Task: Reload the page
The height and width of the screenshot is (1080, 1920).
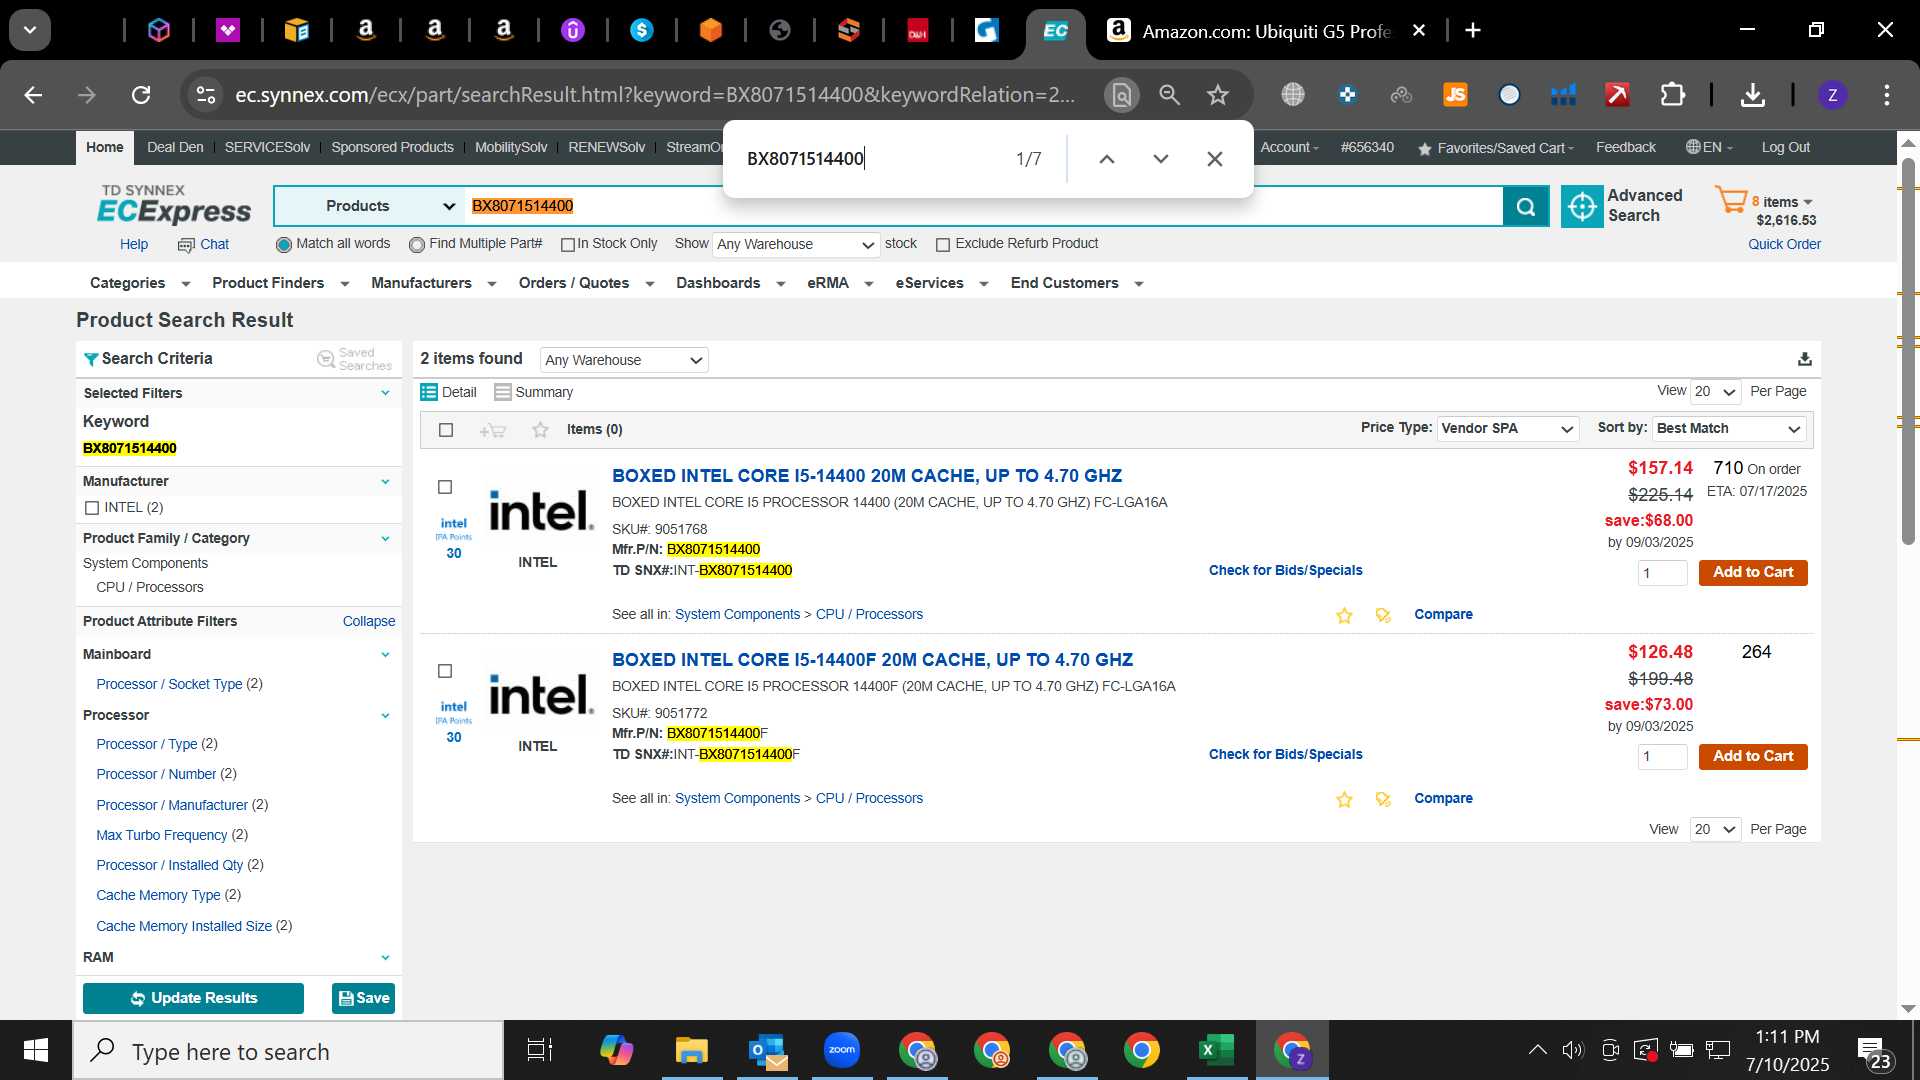Action: click(141, 95)
